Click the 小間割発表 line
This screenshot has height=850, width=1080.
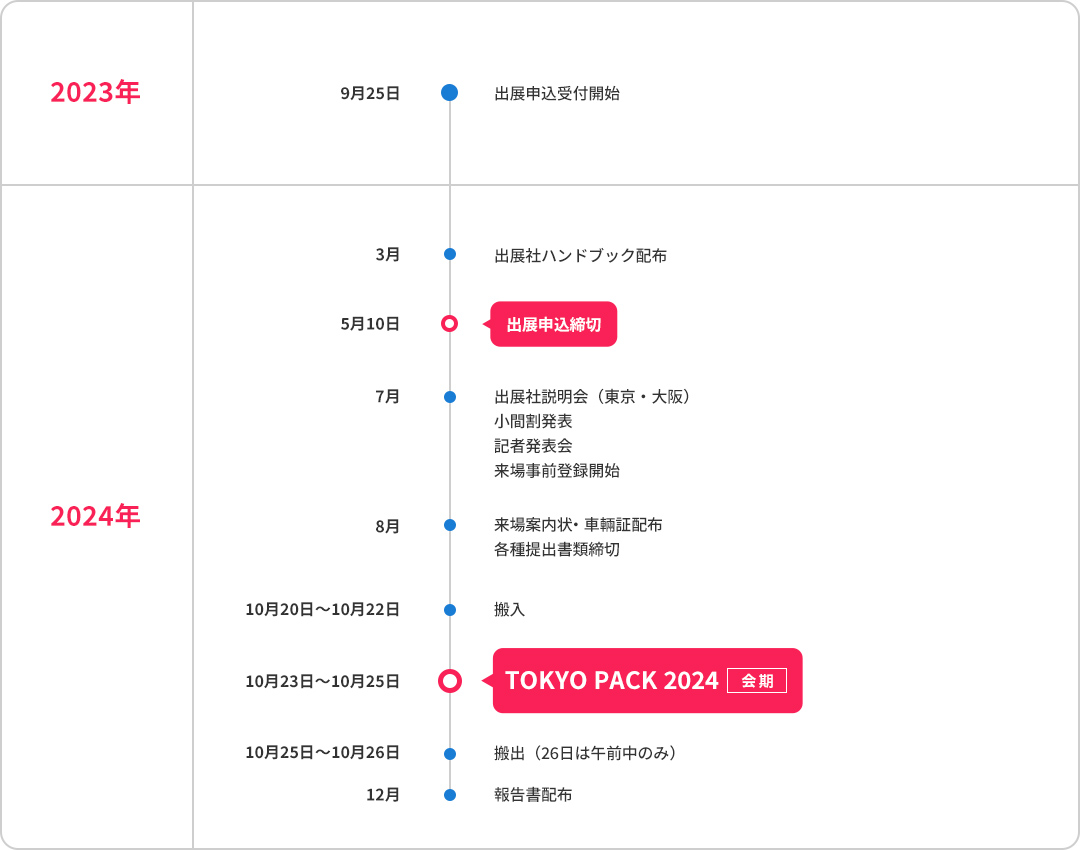[533, 421]
